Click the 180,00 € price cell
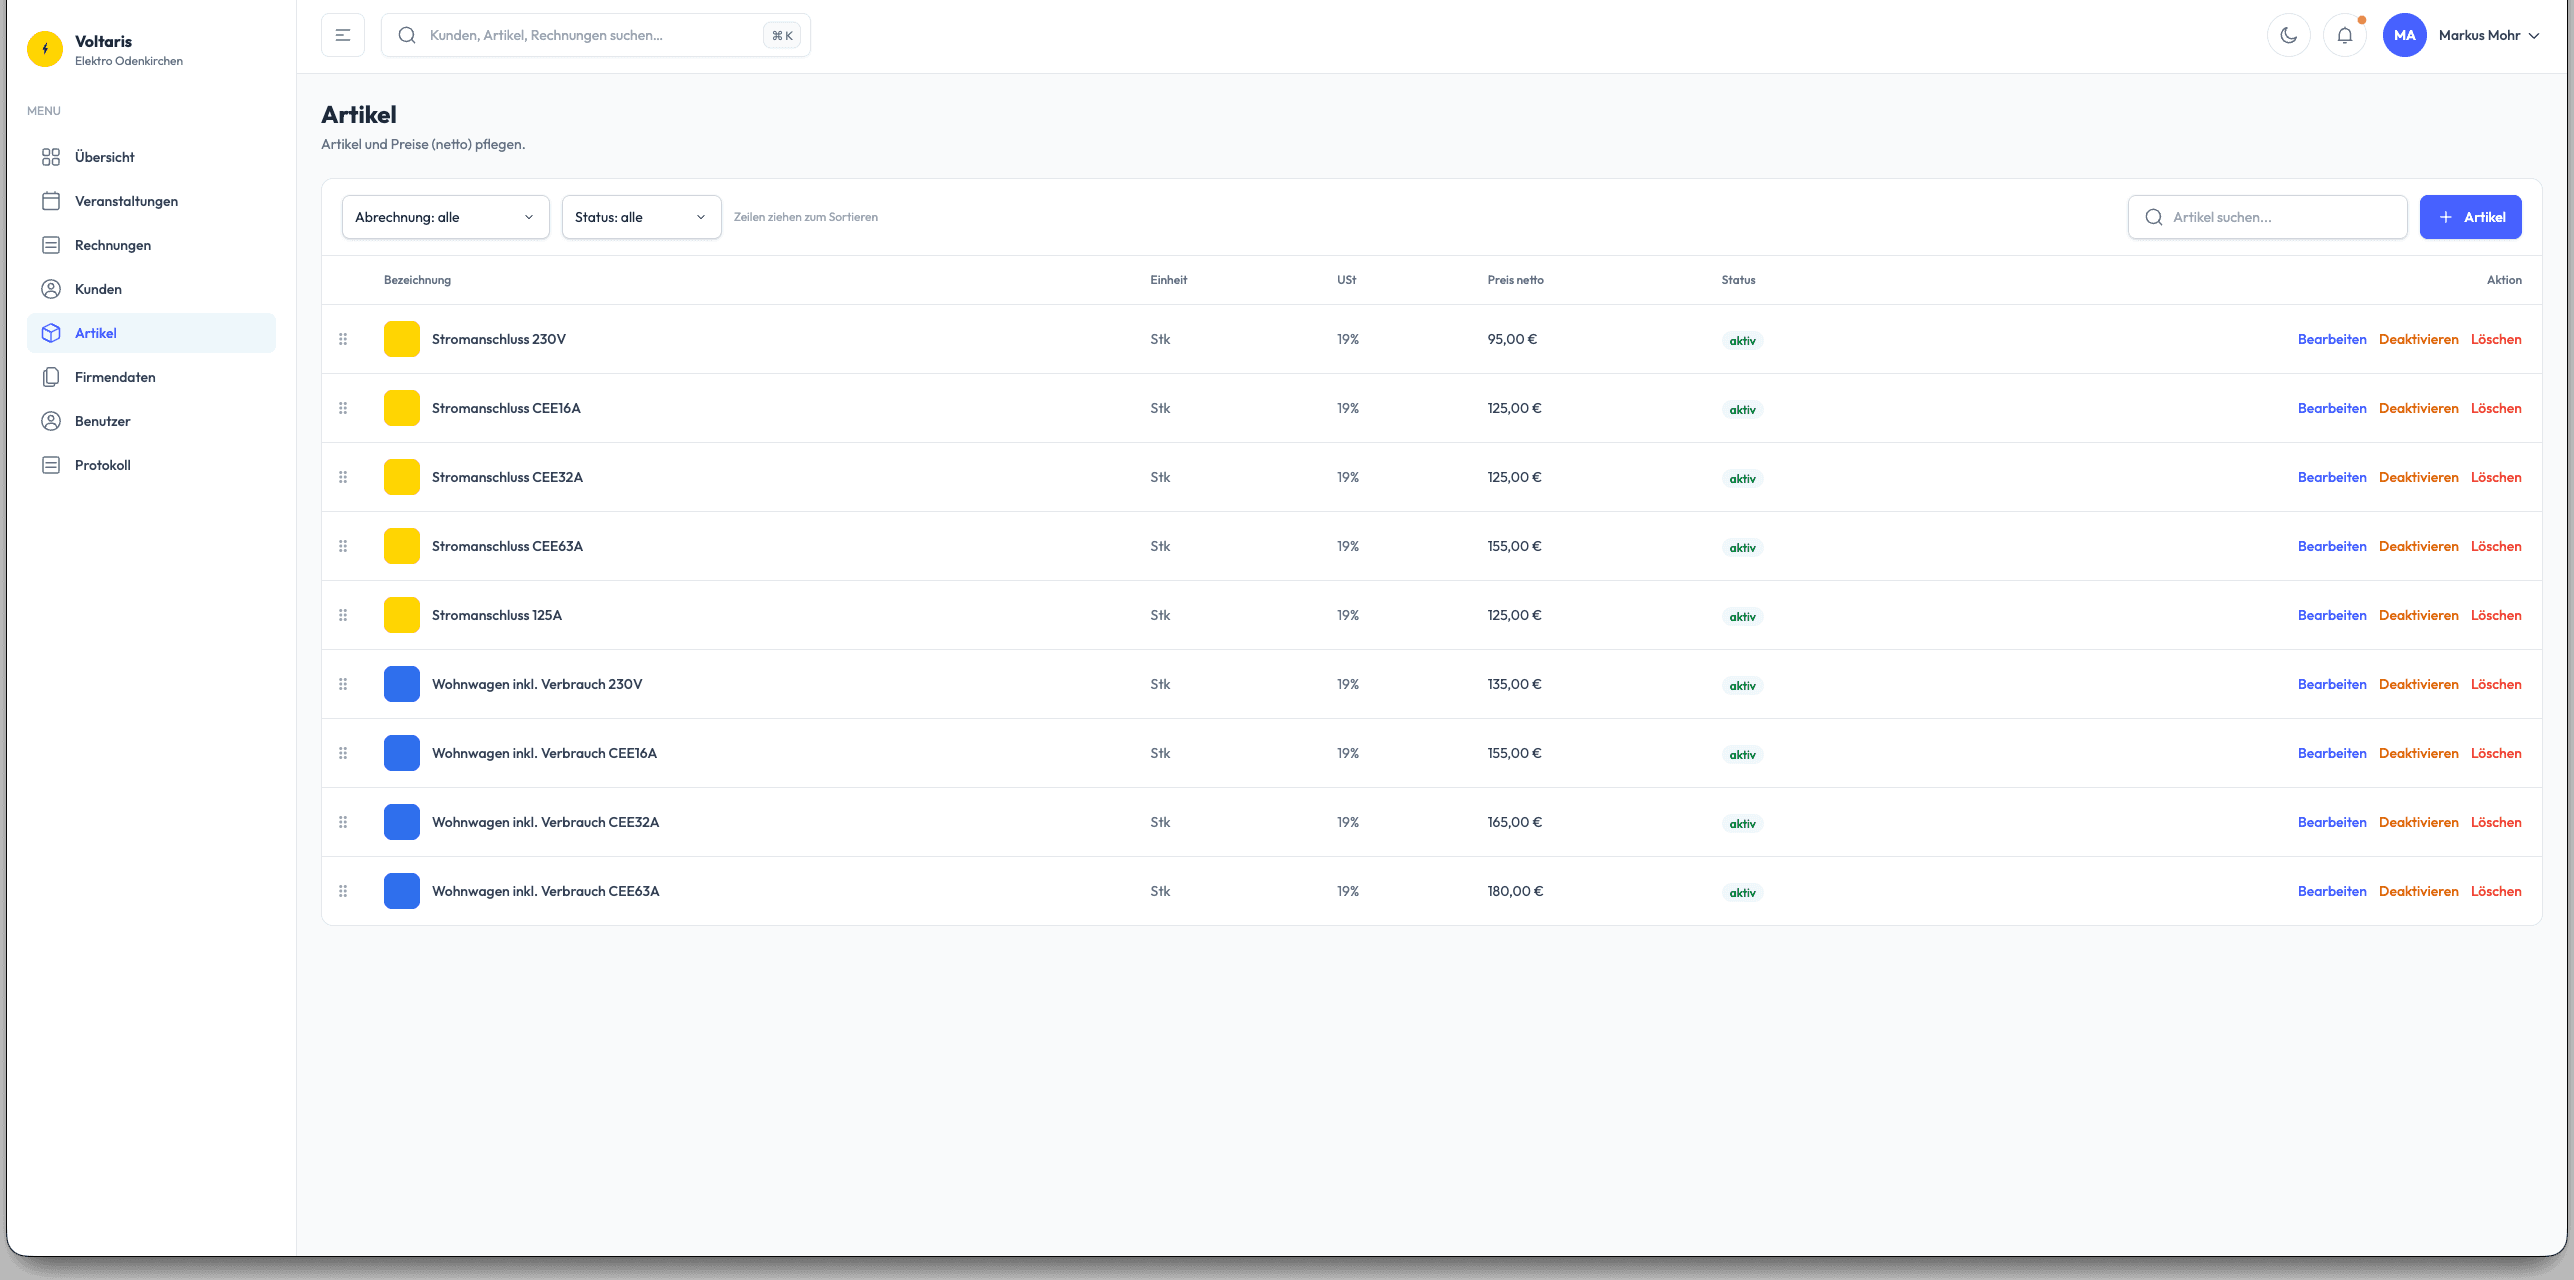2574x1280 pixels. pyautogui.click(x=1515, y=891)
